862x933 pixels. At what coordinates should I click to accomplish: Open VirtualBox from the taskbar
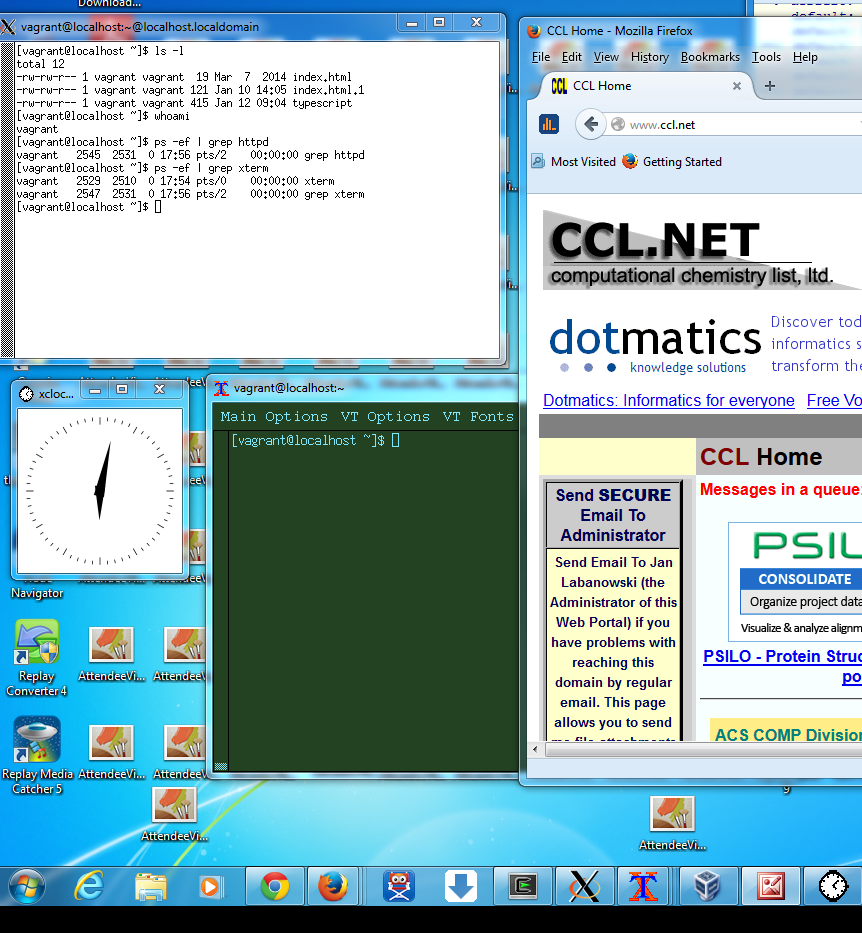pyautogui.click(x=708, y=886)
